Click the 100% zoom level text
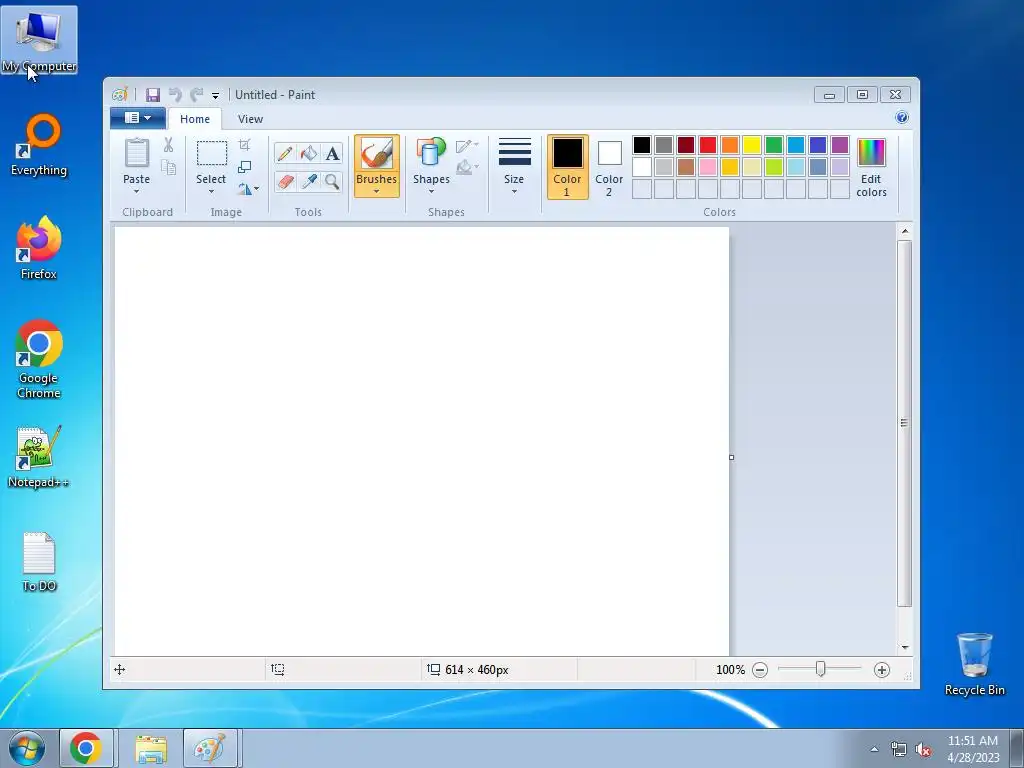1024x768 pixels. click(x=730, y=670)
